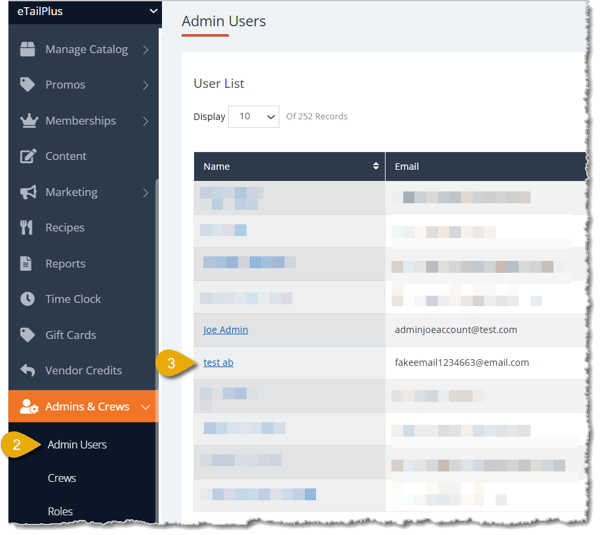Expand the Manage Catalog chevron
This screenshot has height=535, width=600.
(x=146, y=50)
